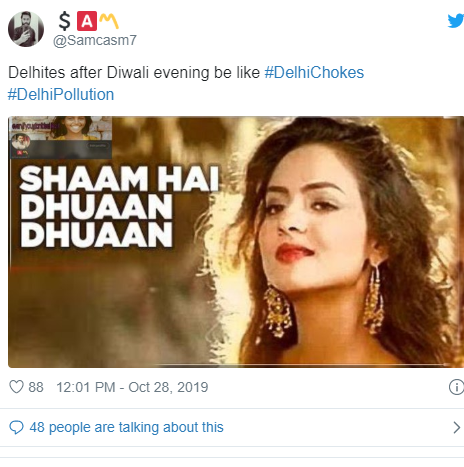Like the tweet with heart icon
This screenshot has width=464, height=467.
(x=16, y=387)
